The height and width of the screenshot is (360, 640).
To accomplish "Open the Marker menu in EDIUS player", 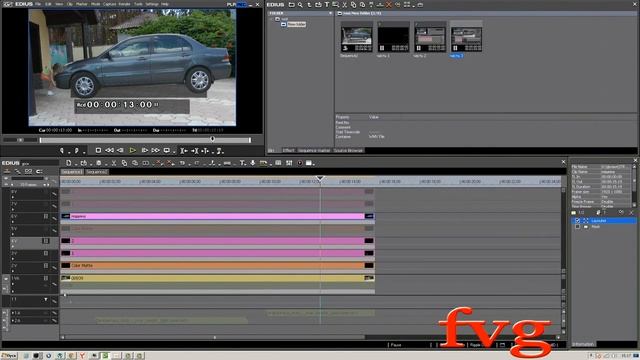I will click(x=82, y=4).
